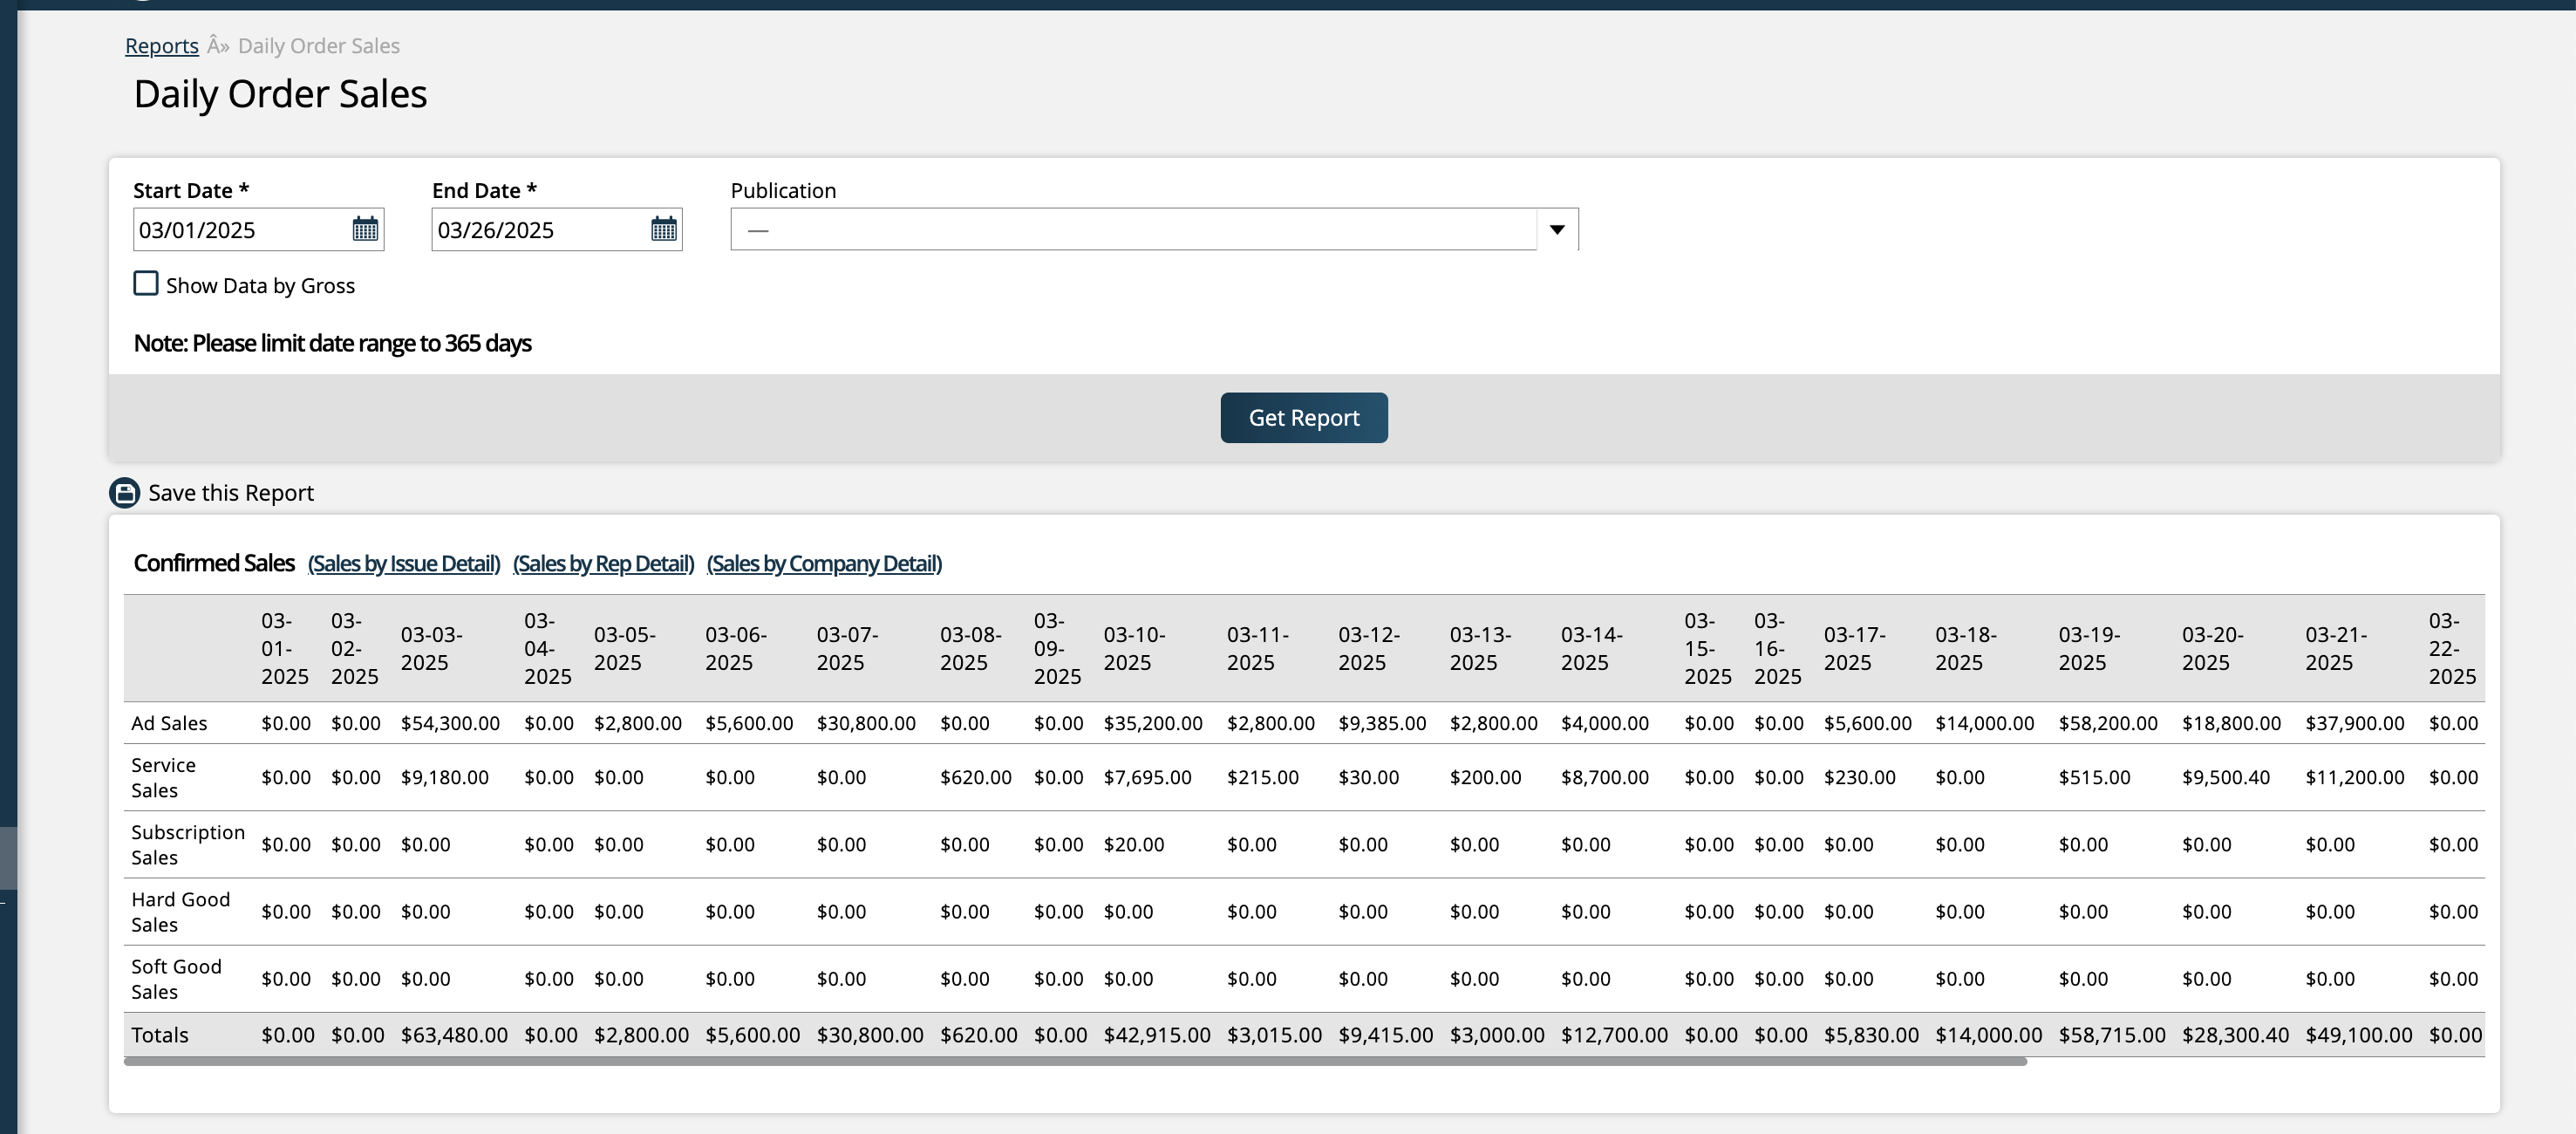Click into the Publication combo box field

click(1132, 230)
